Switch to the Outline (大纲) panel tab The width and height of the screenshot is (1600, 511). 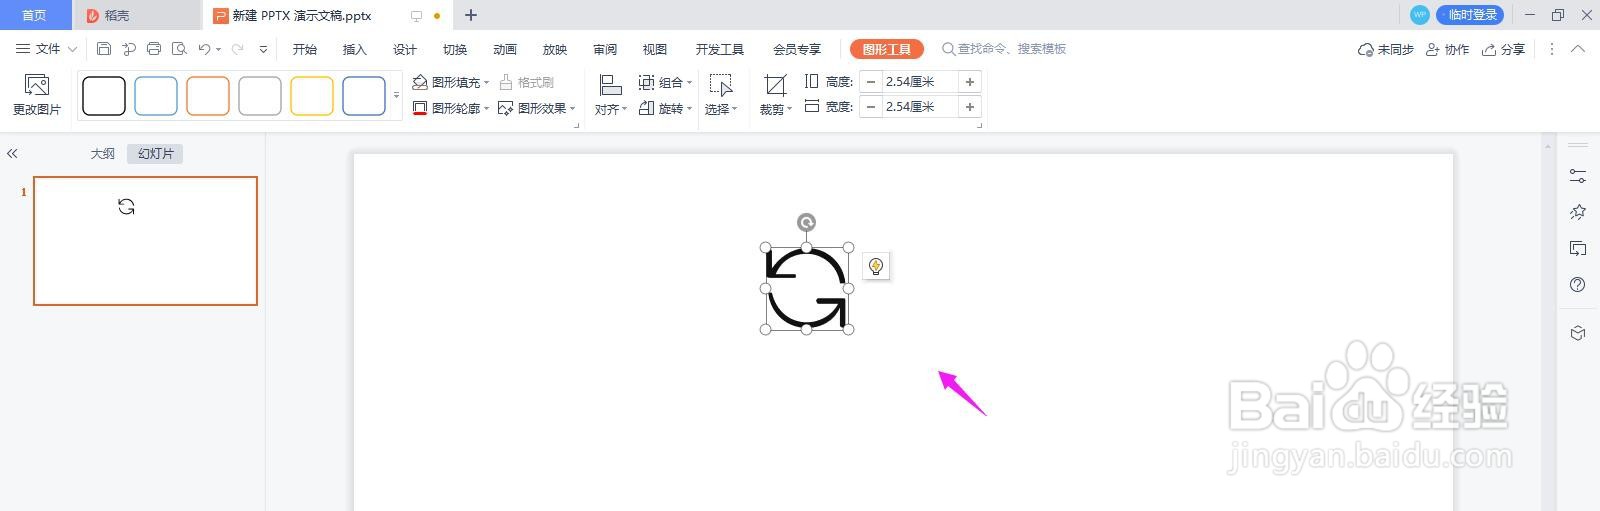[x=103, y=154]
